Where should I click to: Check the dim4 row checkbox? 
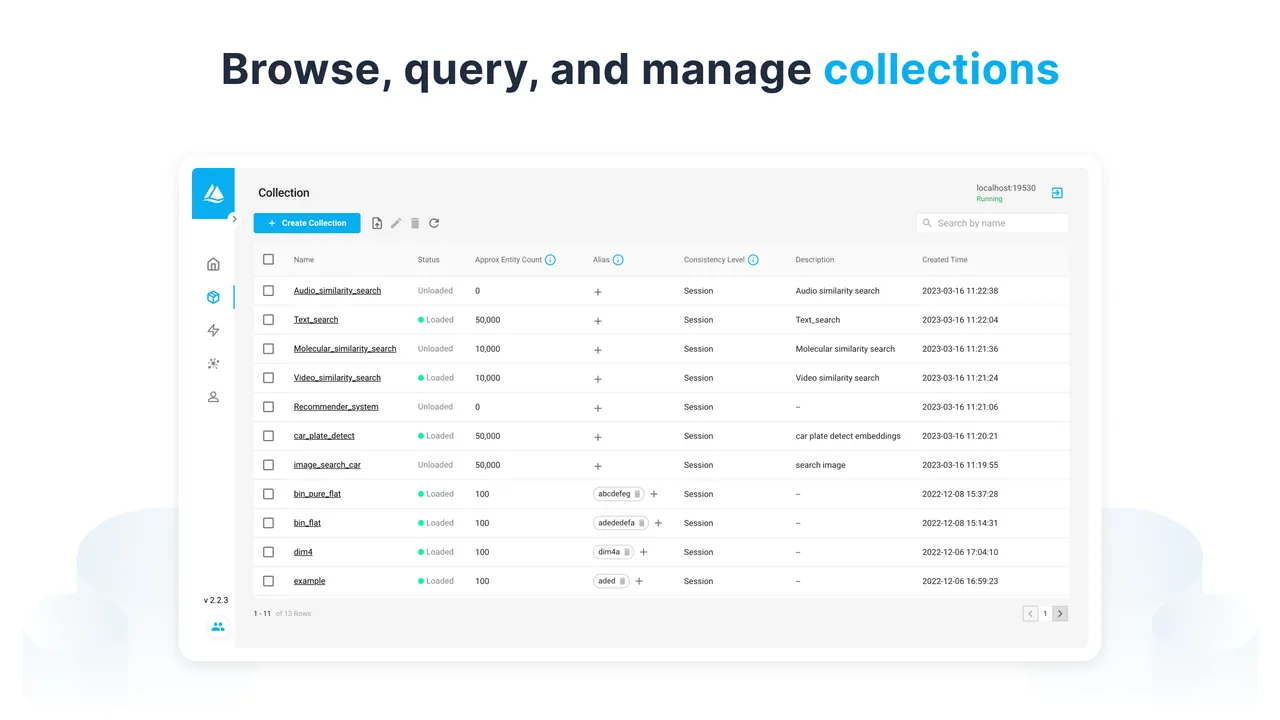[268, 552]
